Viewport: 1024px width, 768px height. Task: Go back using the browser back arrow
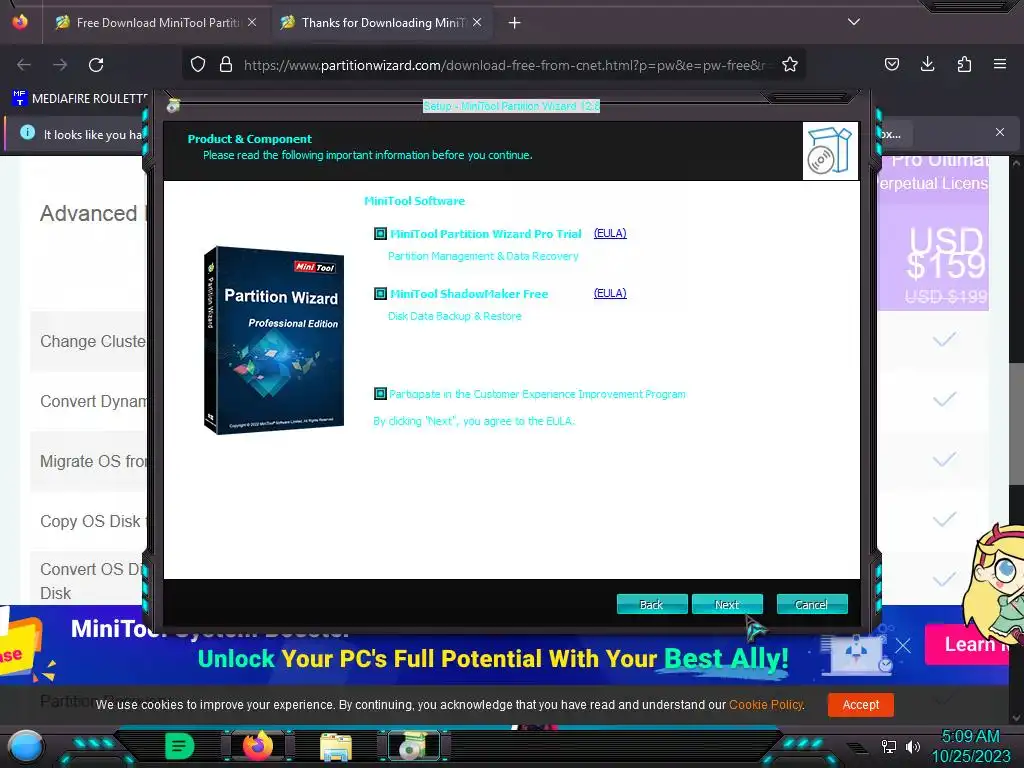pos(24,65)
